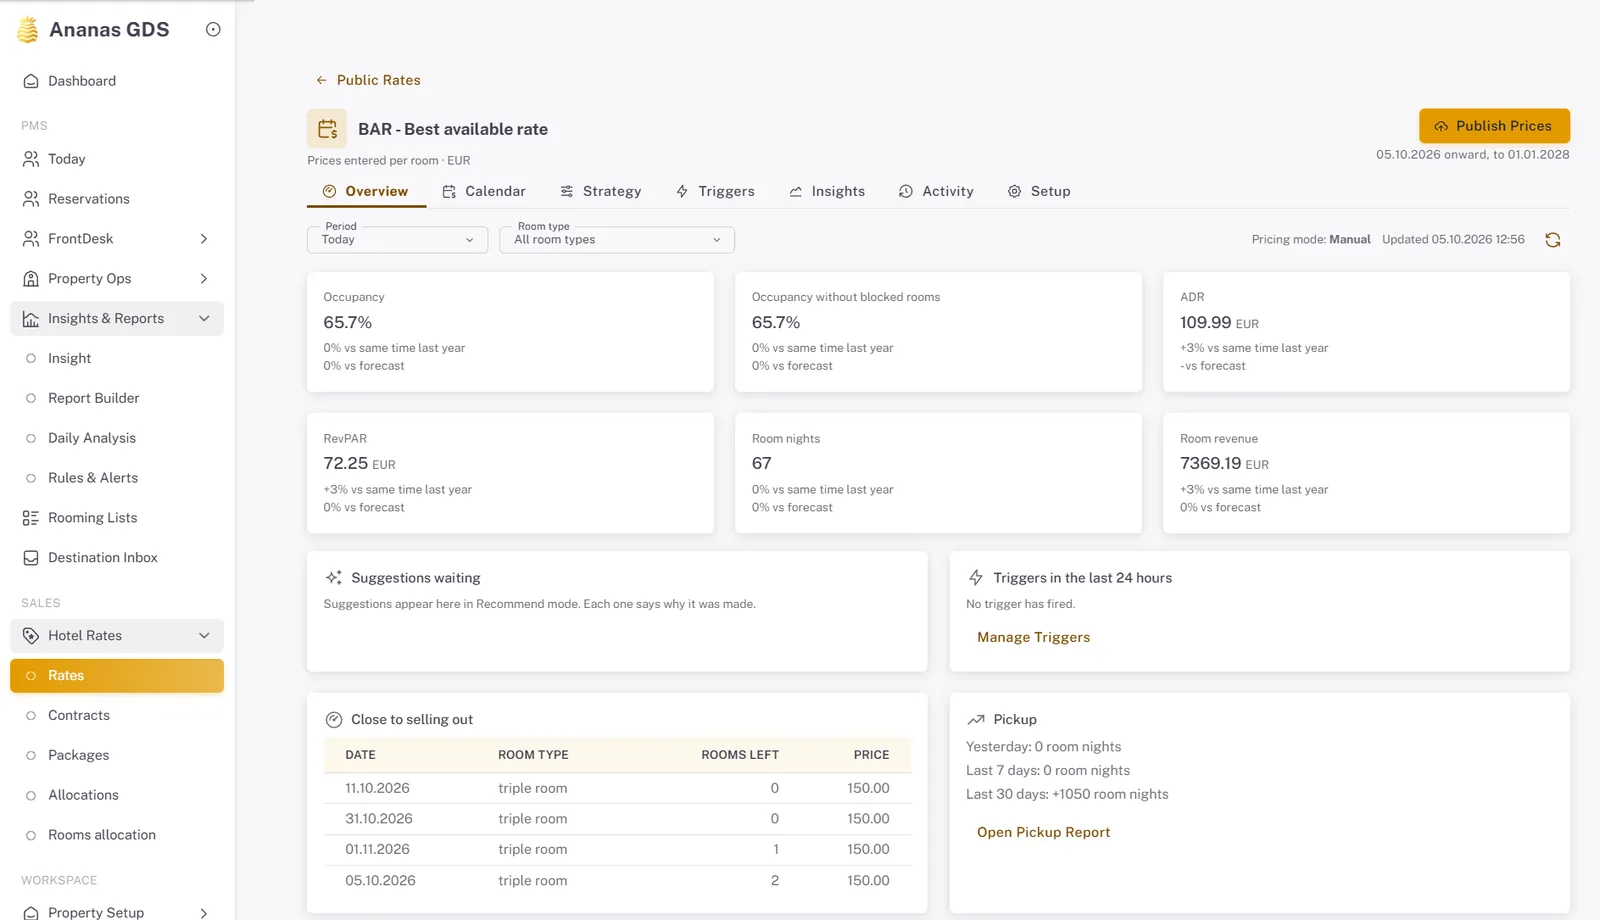The width and height of the screenshot is (1600, 920).
Task: Open the Room type dropdown
Action: [x=617, y=240]
